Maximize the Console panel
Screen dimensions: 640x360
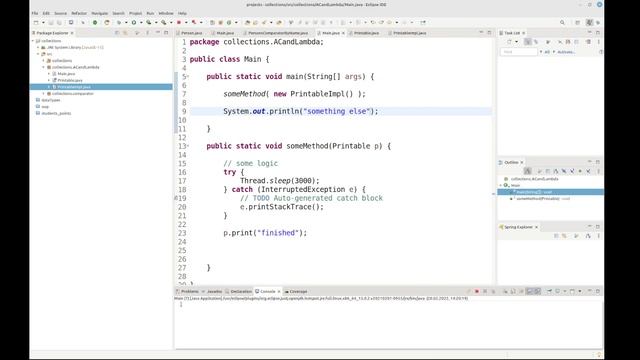click(598, 291)
